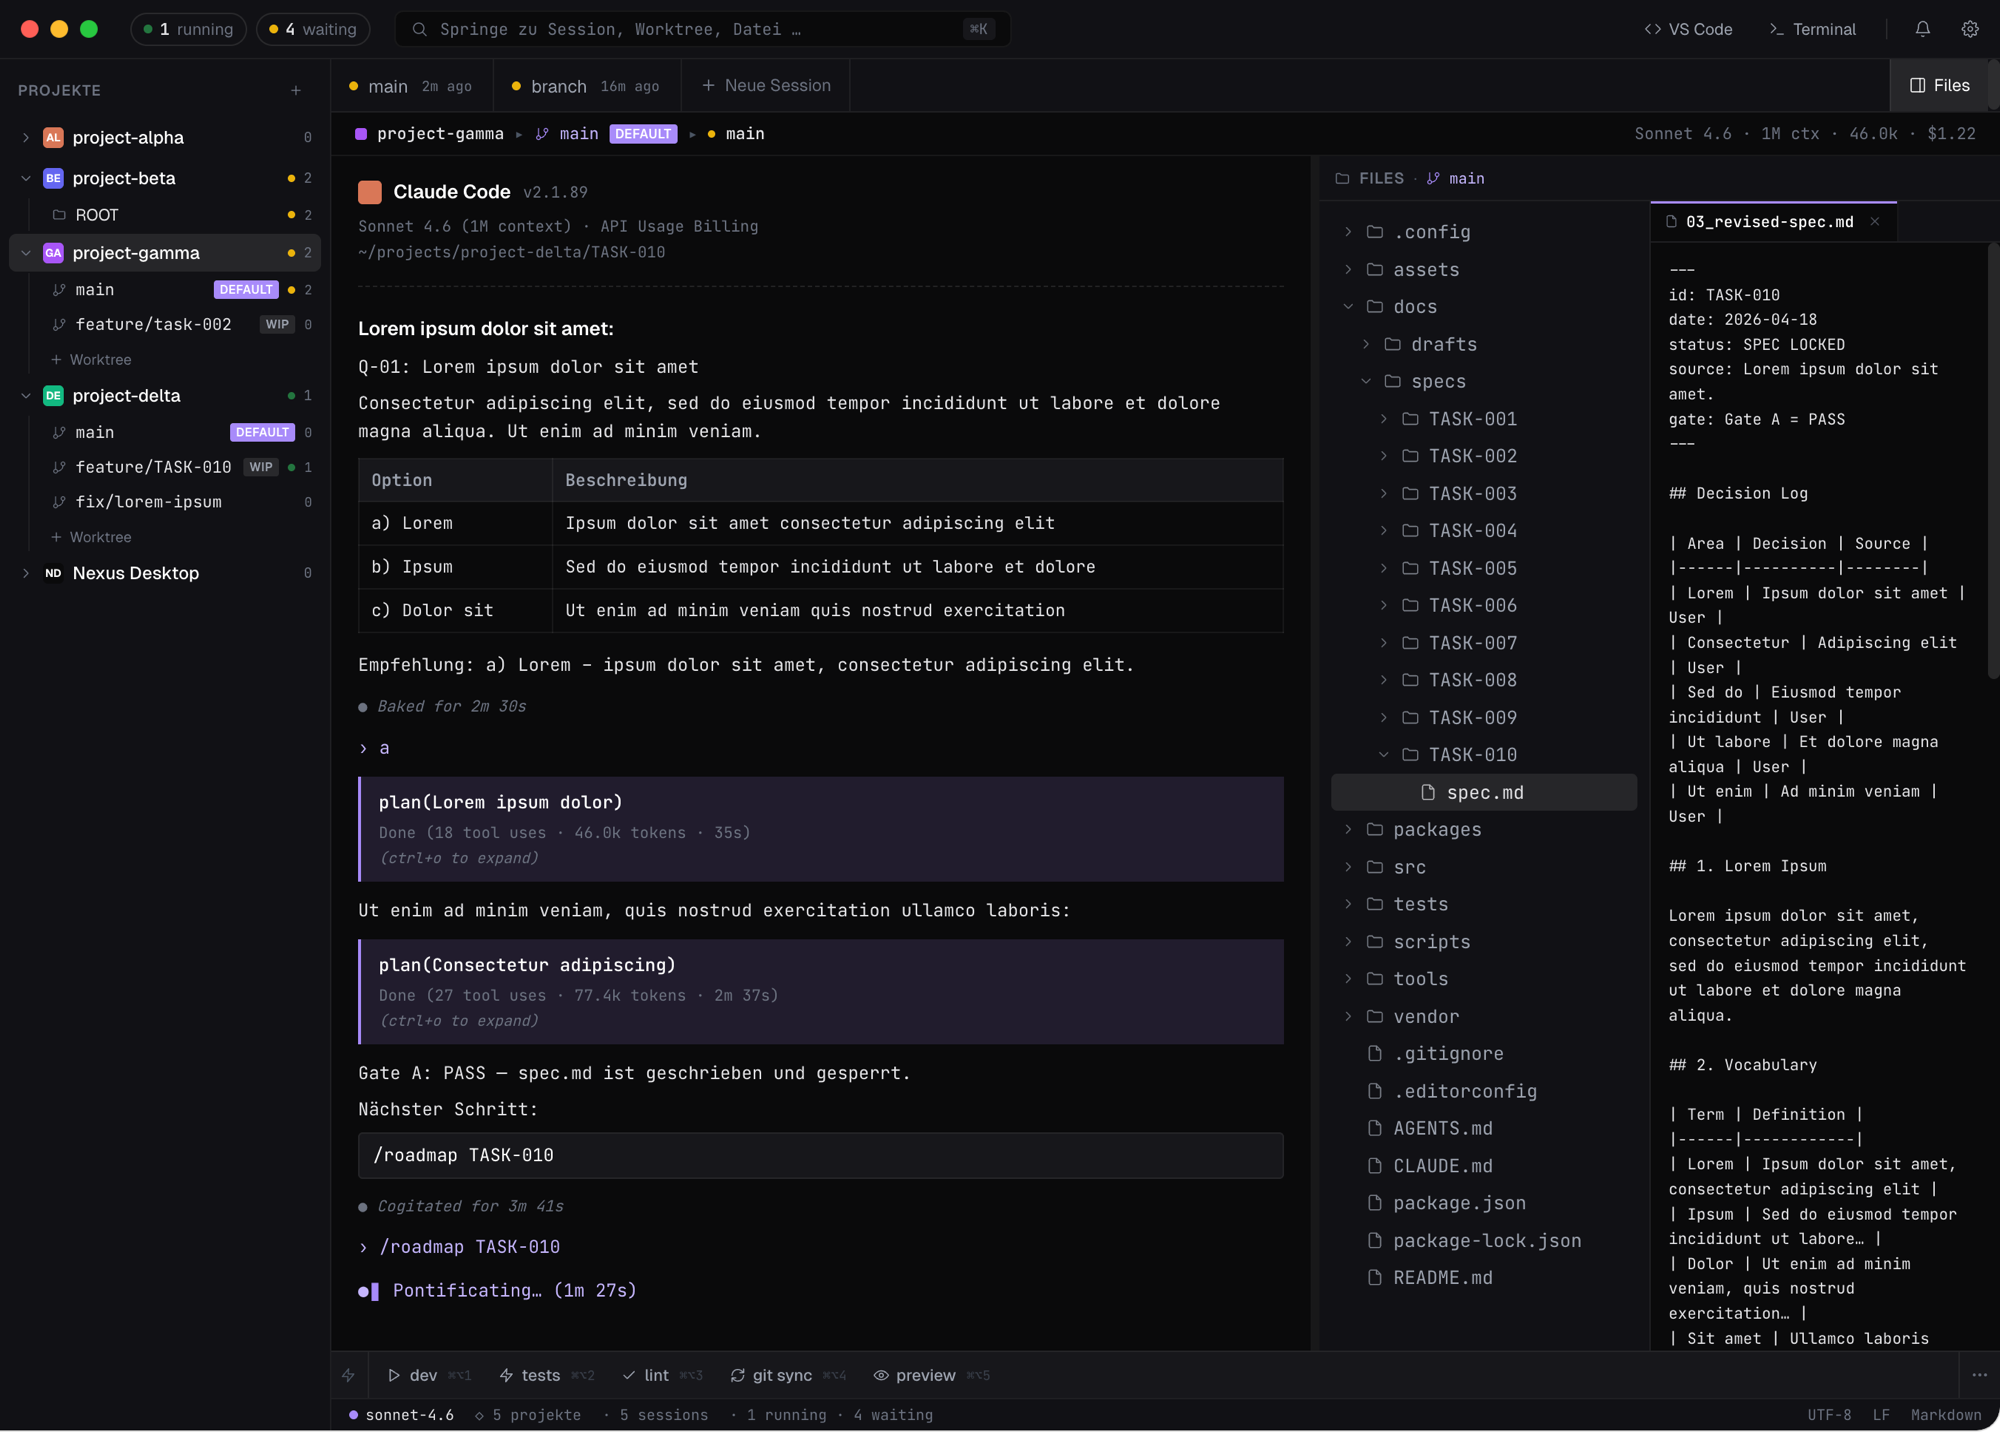
Task: Collapse project-beta in sidebar
Action: click(x=26, y=178)
